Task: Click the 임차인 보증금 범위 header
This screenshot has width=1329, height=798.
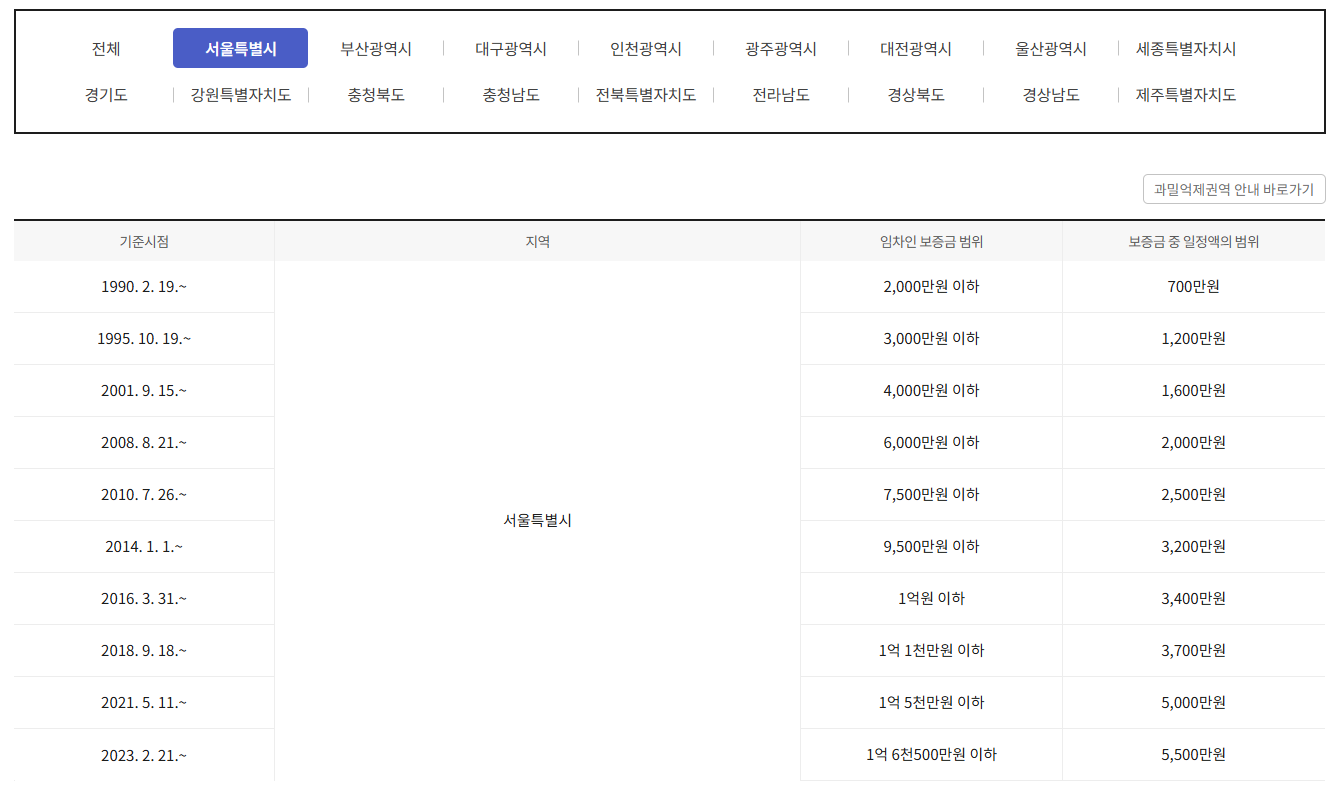Action: [x=931, y=241]
